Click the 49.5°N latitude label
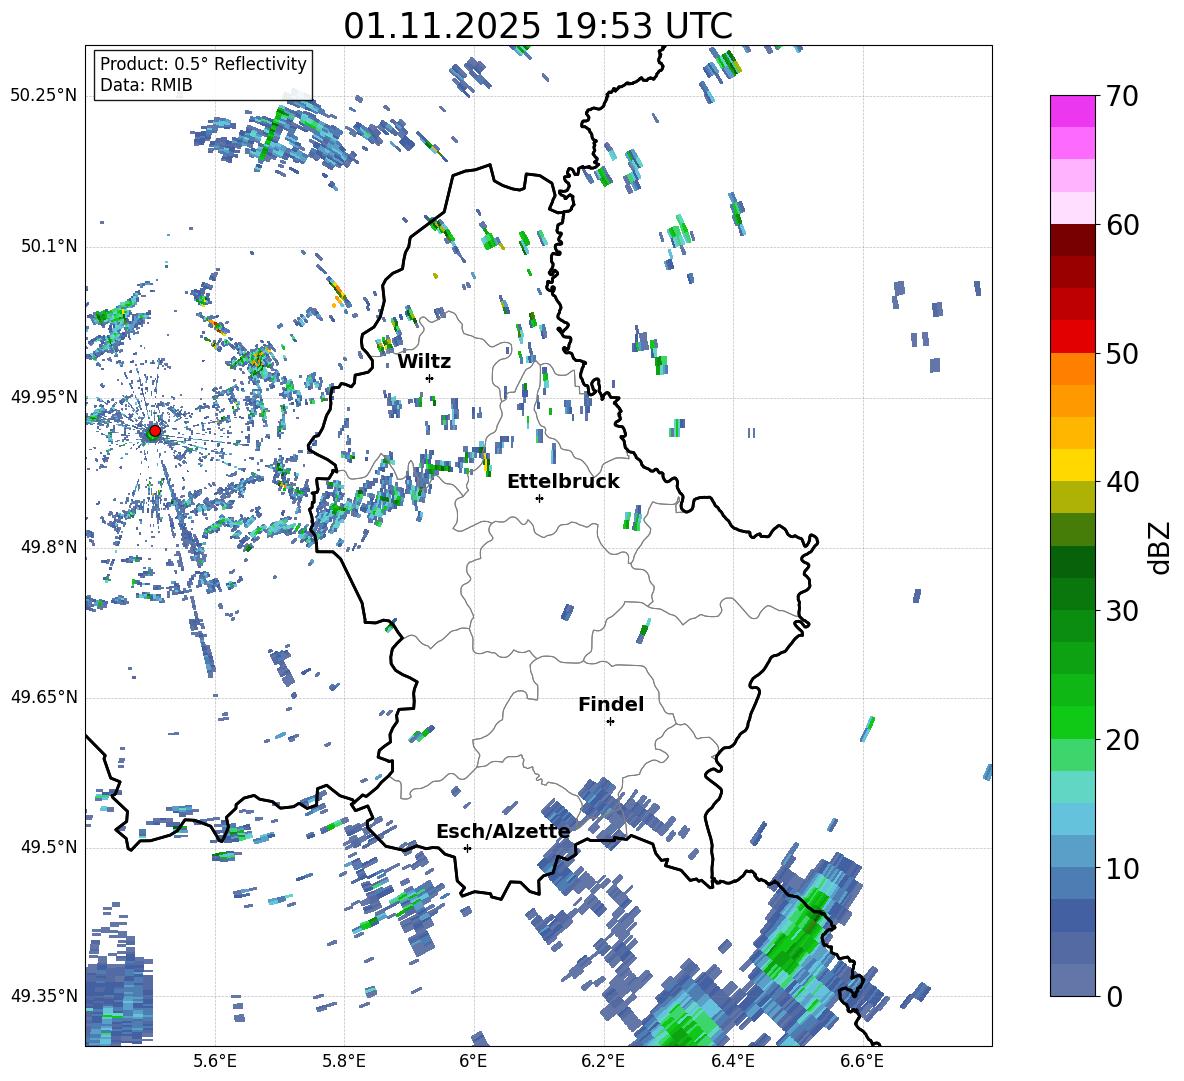This screenshot has height=1081, width=1184. pyautogui.click(x=50, y=847)
